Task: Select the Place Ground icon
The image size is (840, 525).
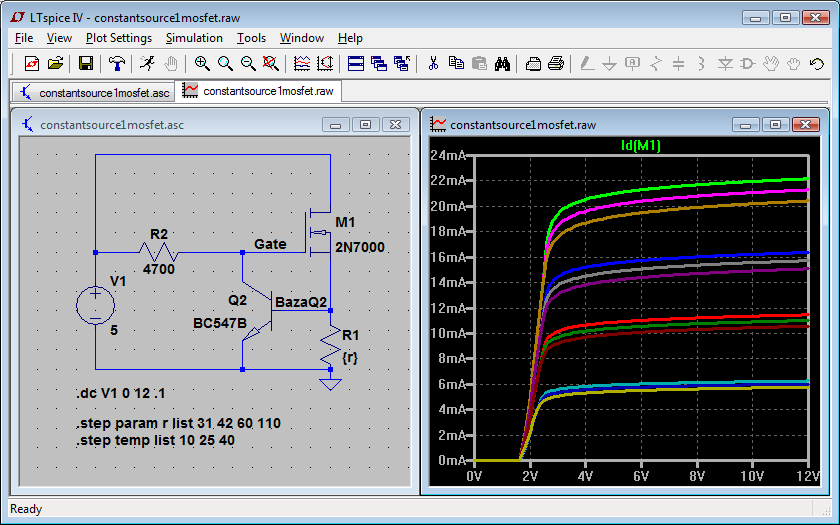Action: point(610,64)
